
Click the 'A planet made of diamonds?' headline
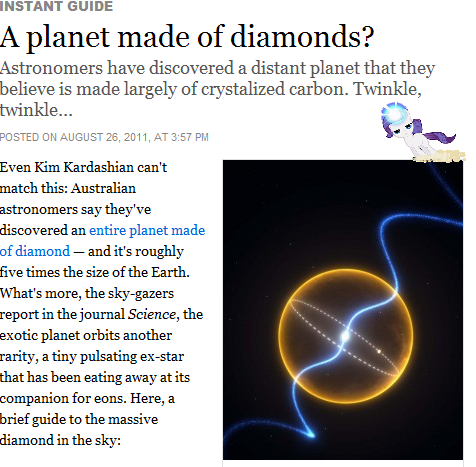(187, 37)
